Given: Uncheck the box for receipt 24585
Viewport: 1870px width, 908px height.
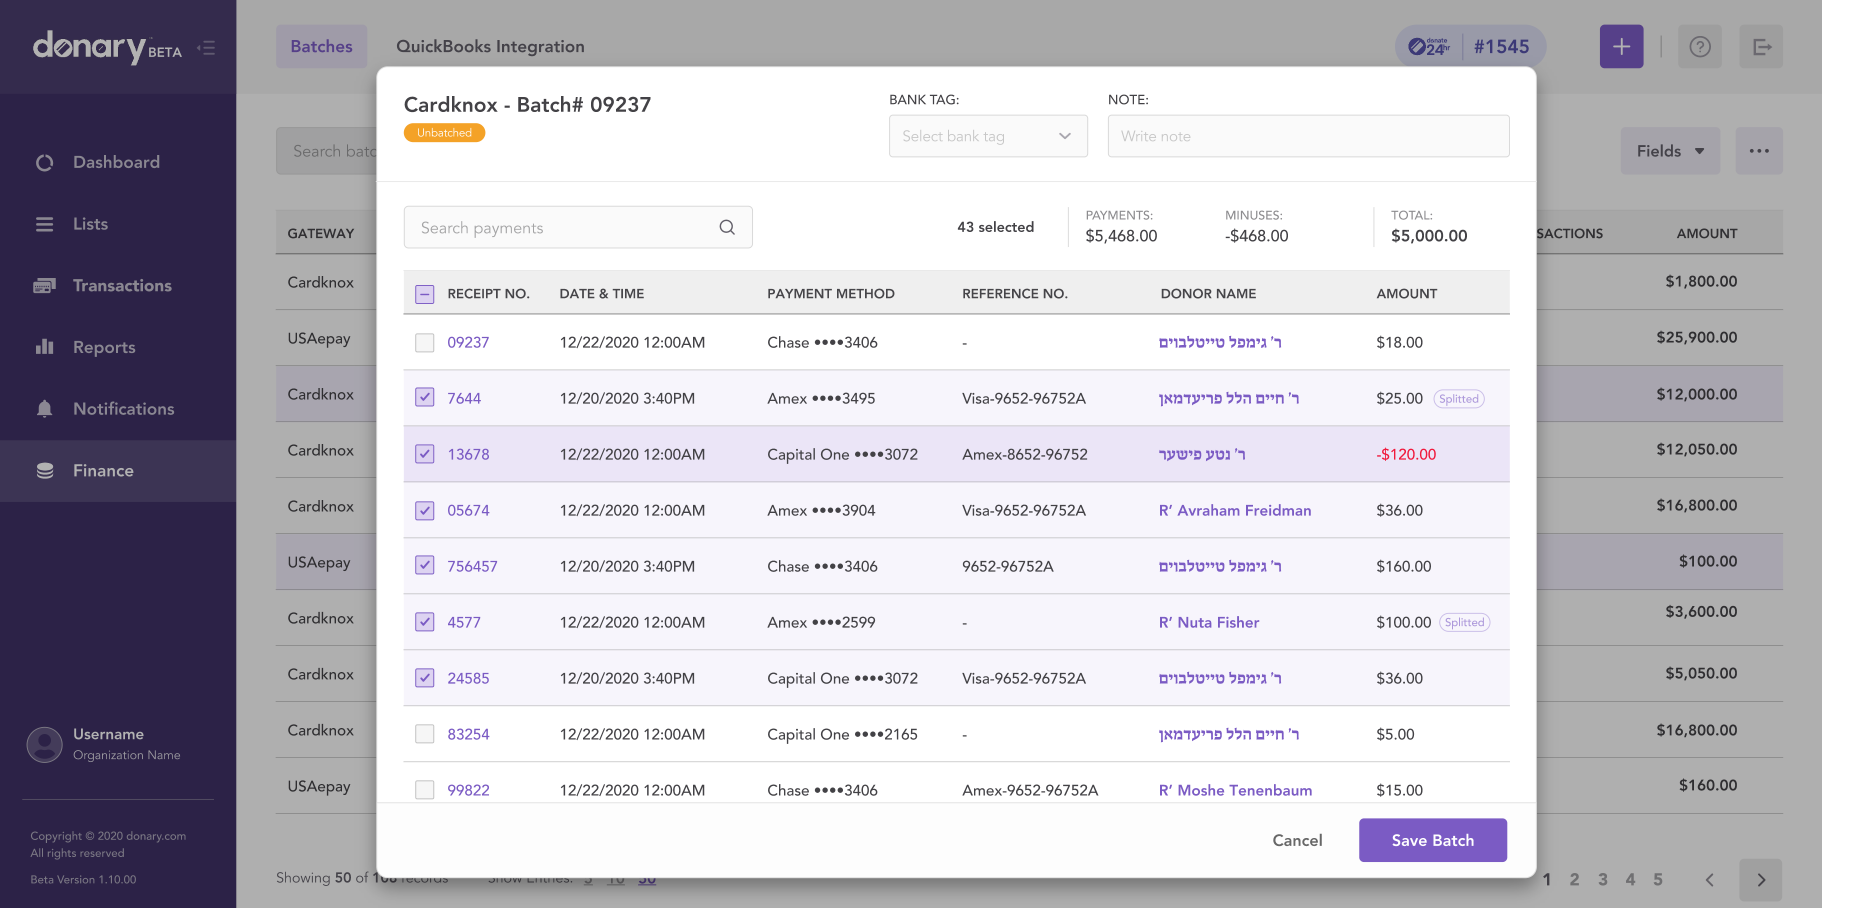Looking at the screenshot, I should [x=425, y=677].
